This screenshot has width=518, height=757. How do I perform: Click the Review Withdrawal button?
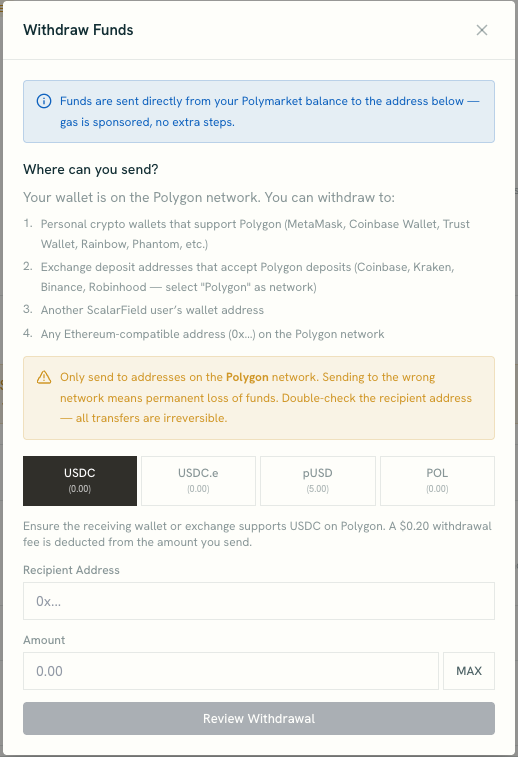coord(259,718)
